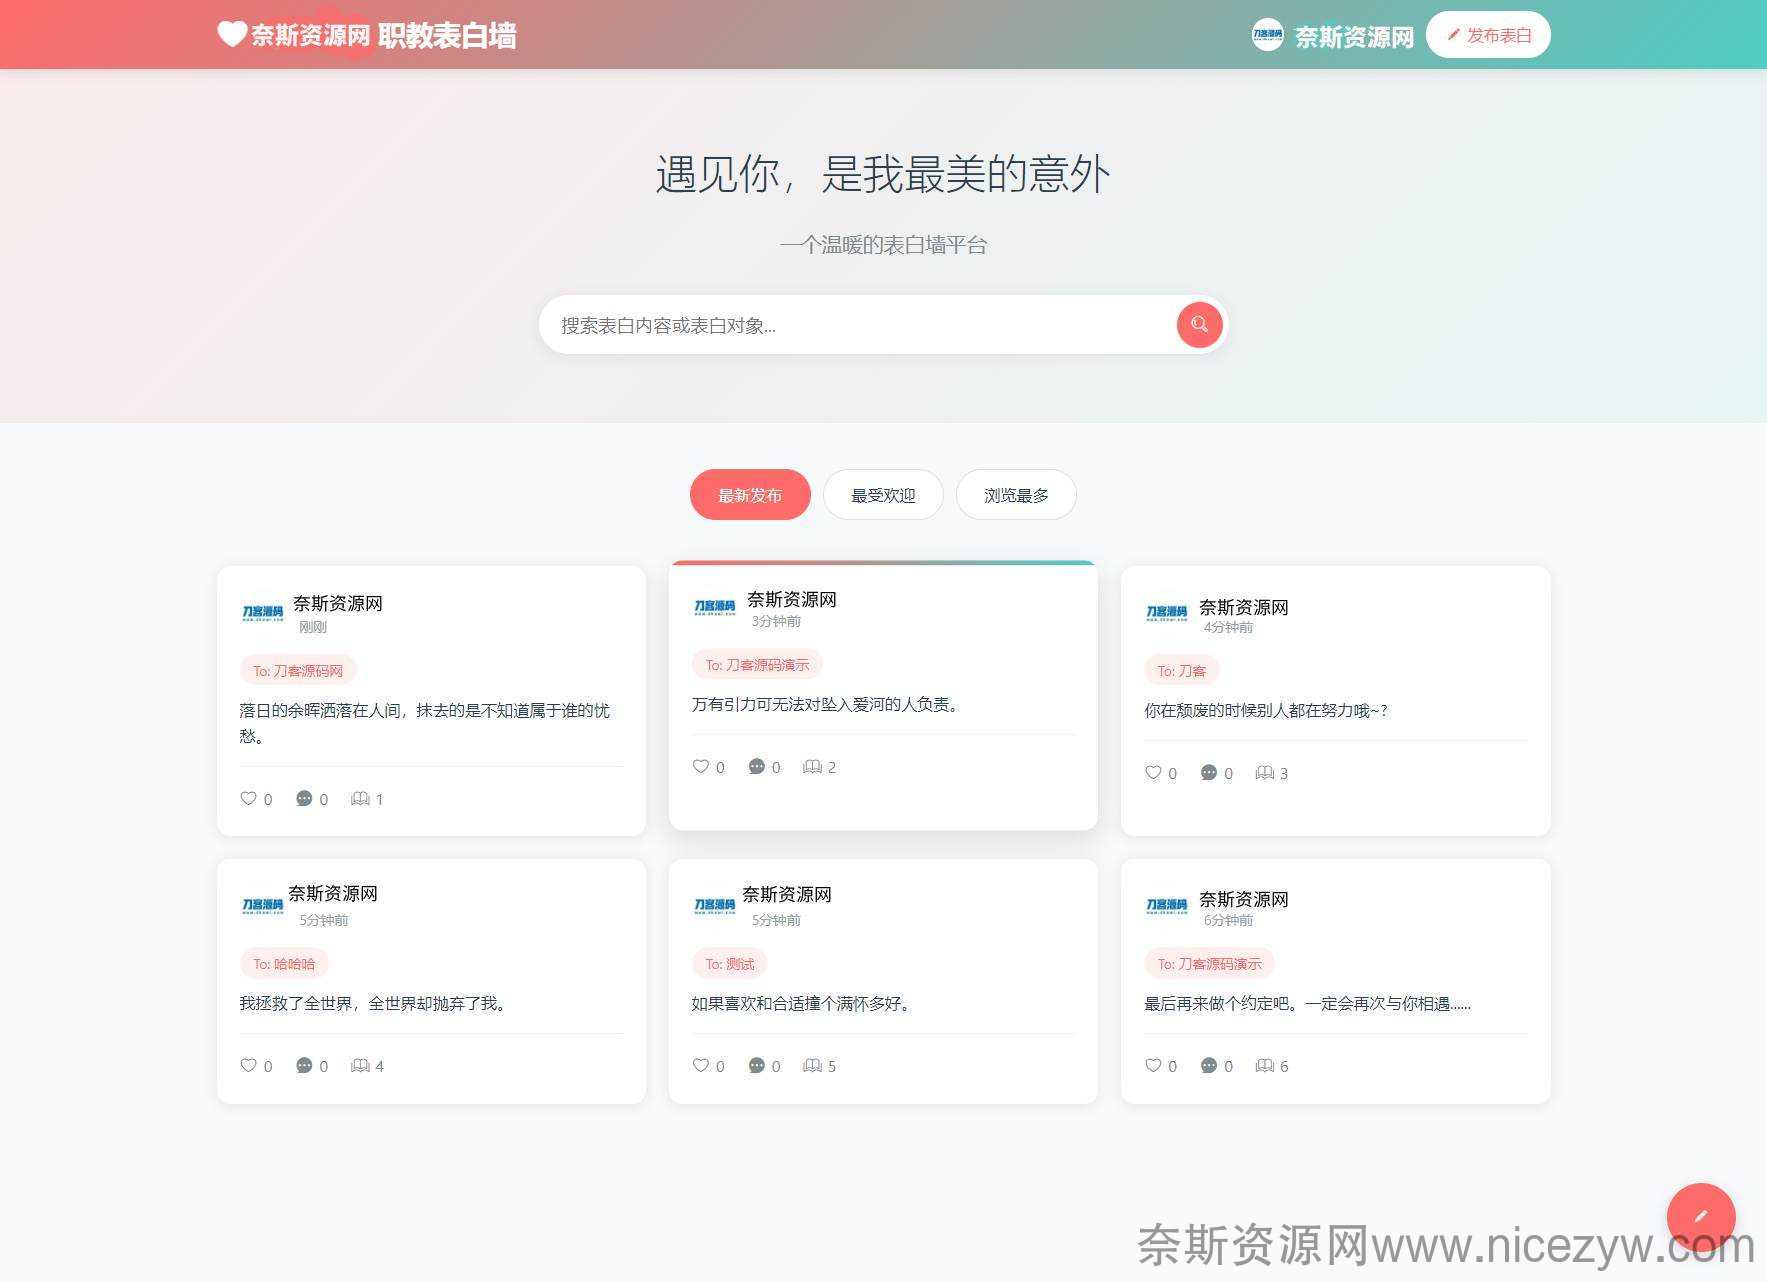The width and height of the screenshot is (1767, 1282).
Task: Click the red search magnifier button
Action: tap(1199, 325)
